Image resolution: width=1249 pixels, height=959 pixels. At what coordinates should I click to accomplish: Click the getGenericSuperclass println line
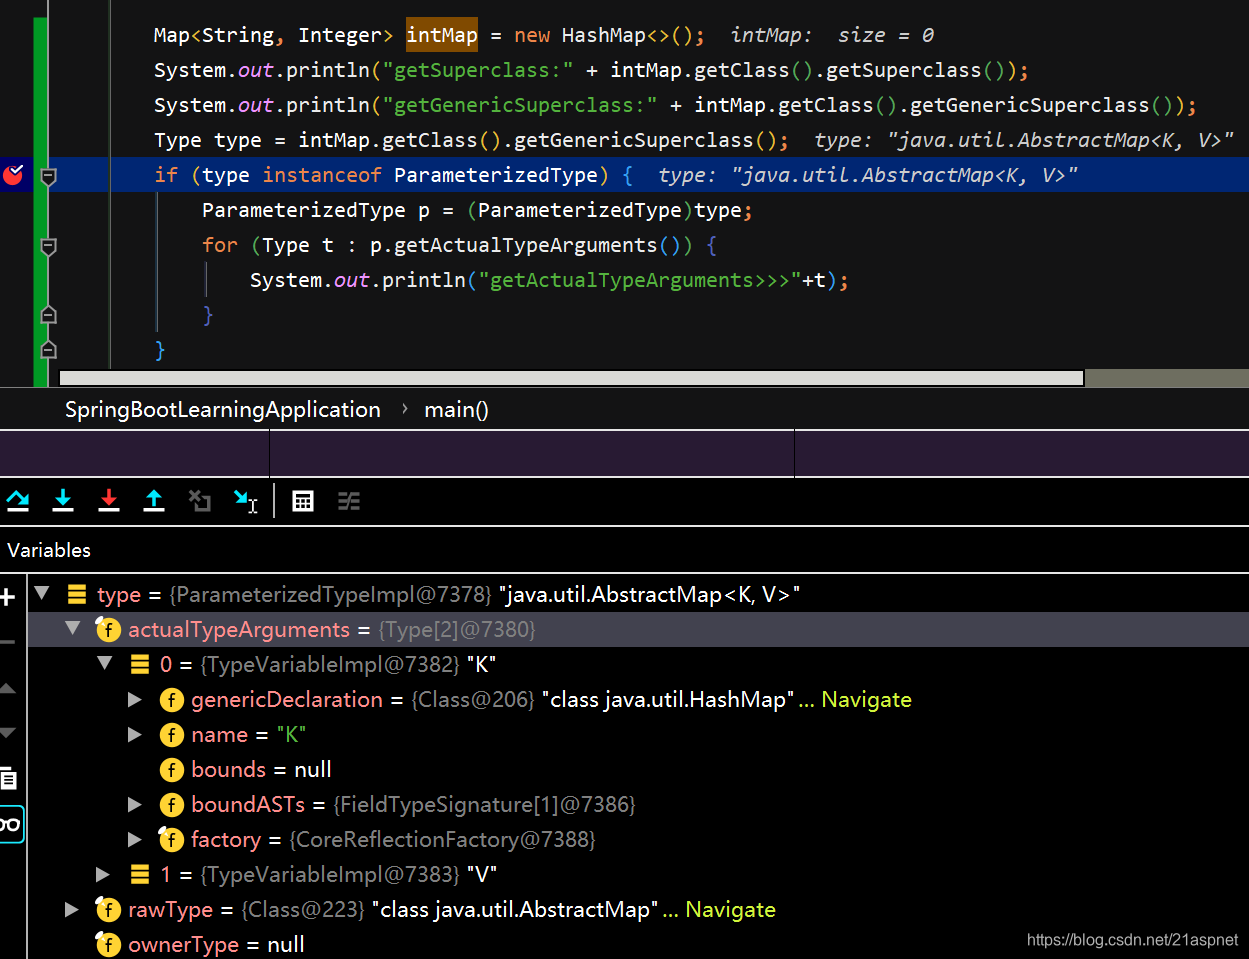point(675,105)
